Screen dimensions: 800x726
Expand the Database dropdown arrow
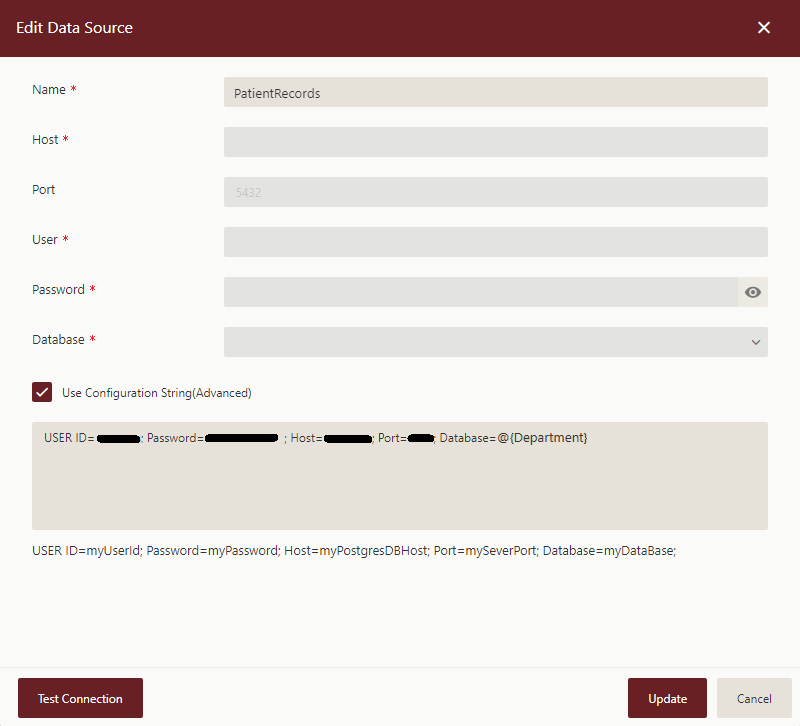coord(755,342)
